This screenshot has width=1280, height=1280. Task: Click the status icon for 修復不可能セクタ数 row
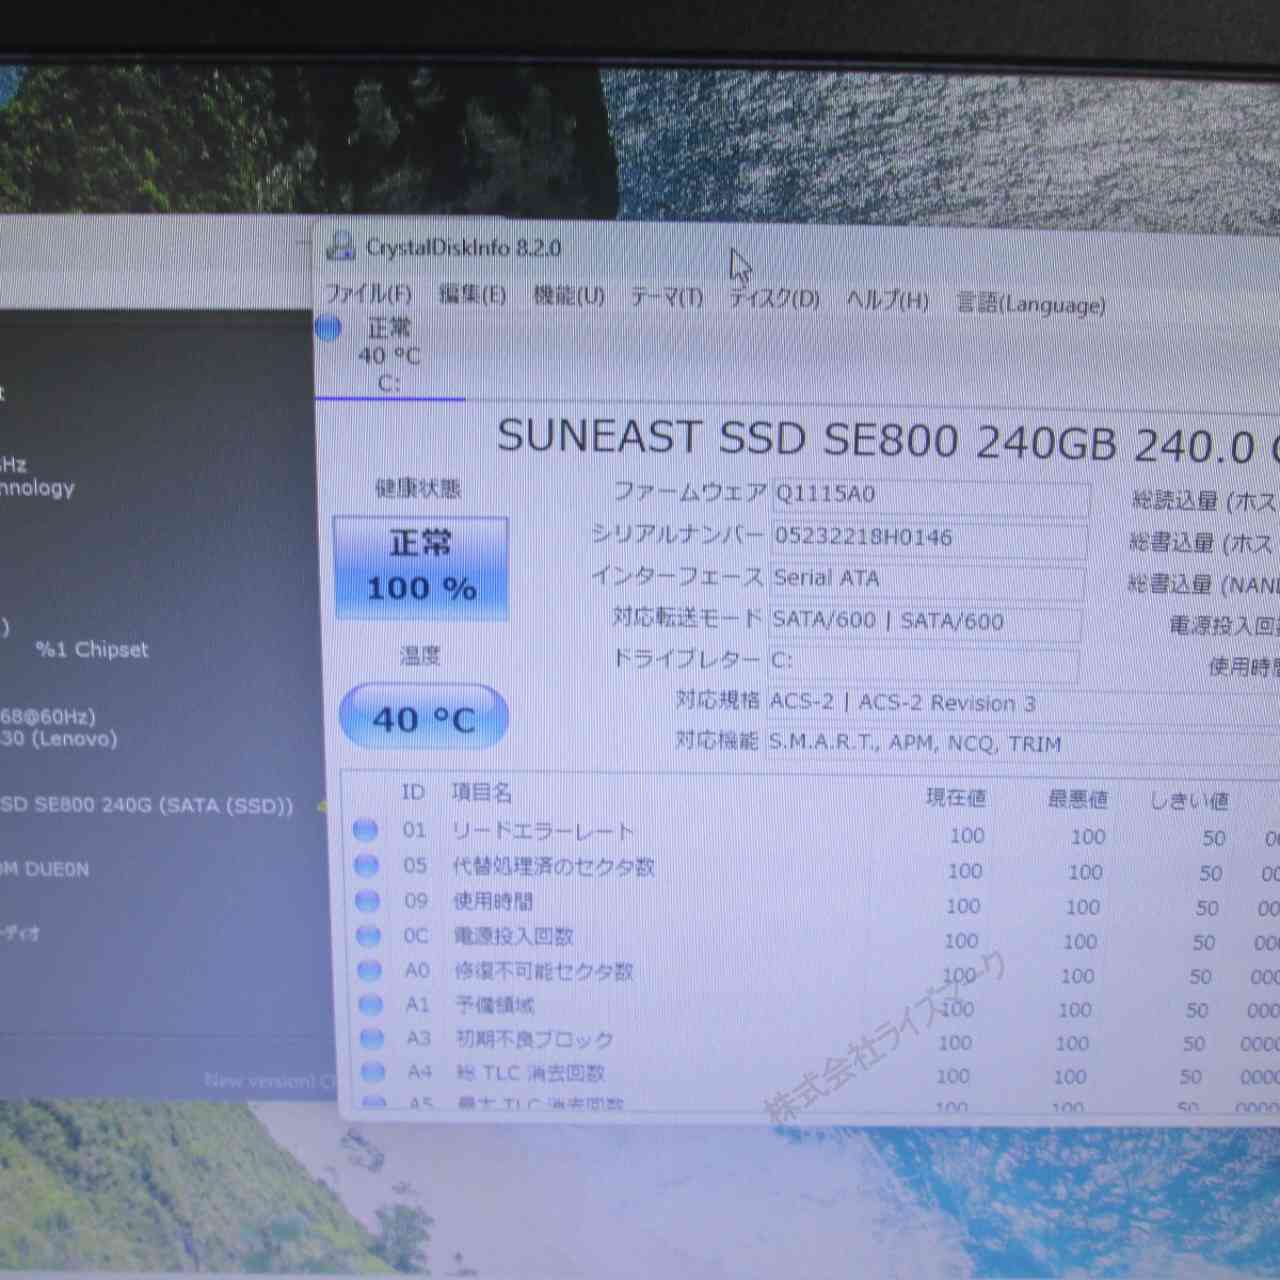point(369,970)
